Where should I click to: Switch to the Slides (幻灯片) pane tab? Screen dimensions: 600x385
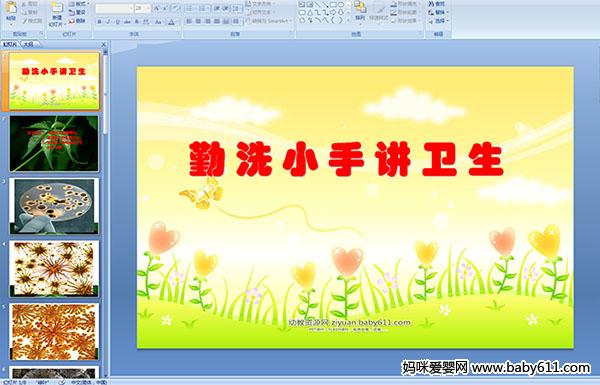click(10, 44)
